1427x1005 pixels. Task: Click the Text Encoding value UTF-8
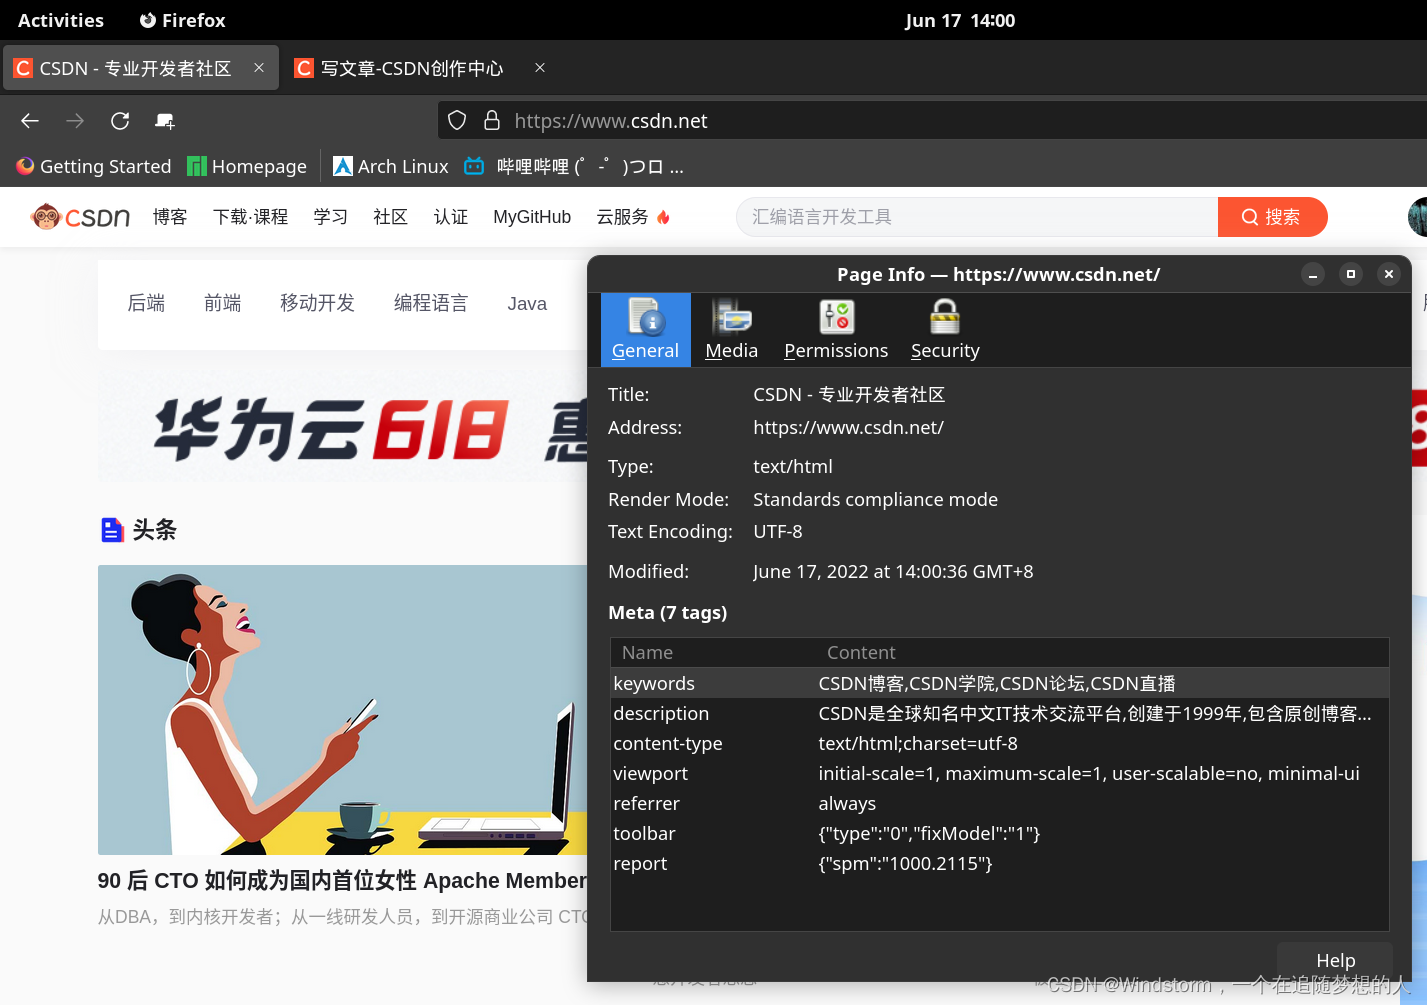click(x=777, y=531)
